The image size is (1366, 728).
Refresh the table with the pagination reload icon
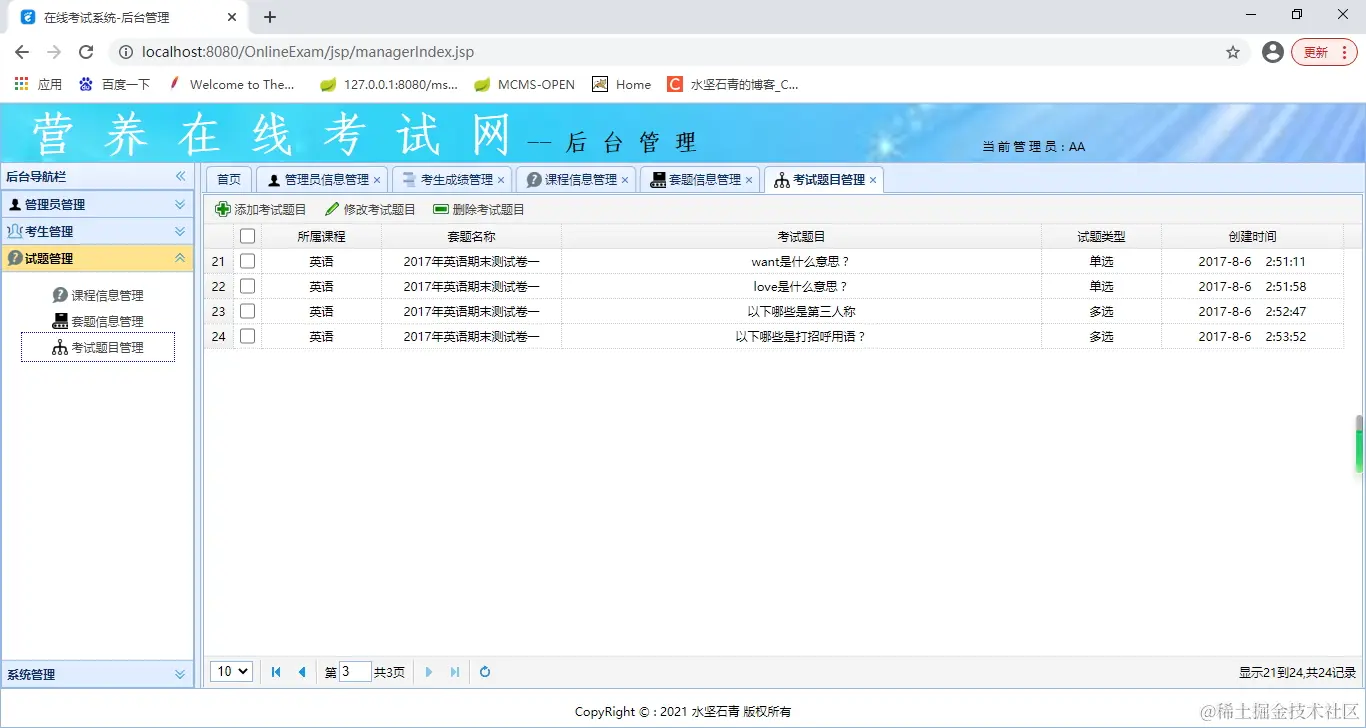[x=485, y=671]
